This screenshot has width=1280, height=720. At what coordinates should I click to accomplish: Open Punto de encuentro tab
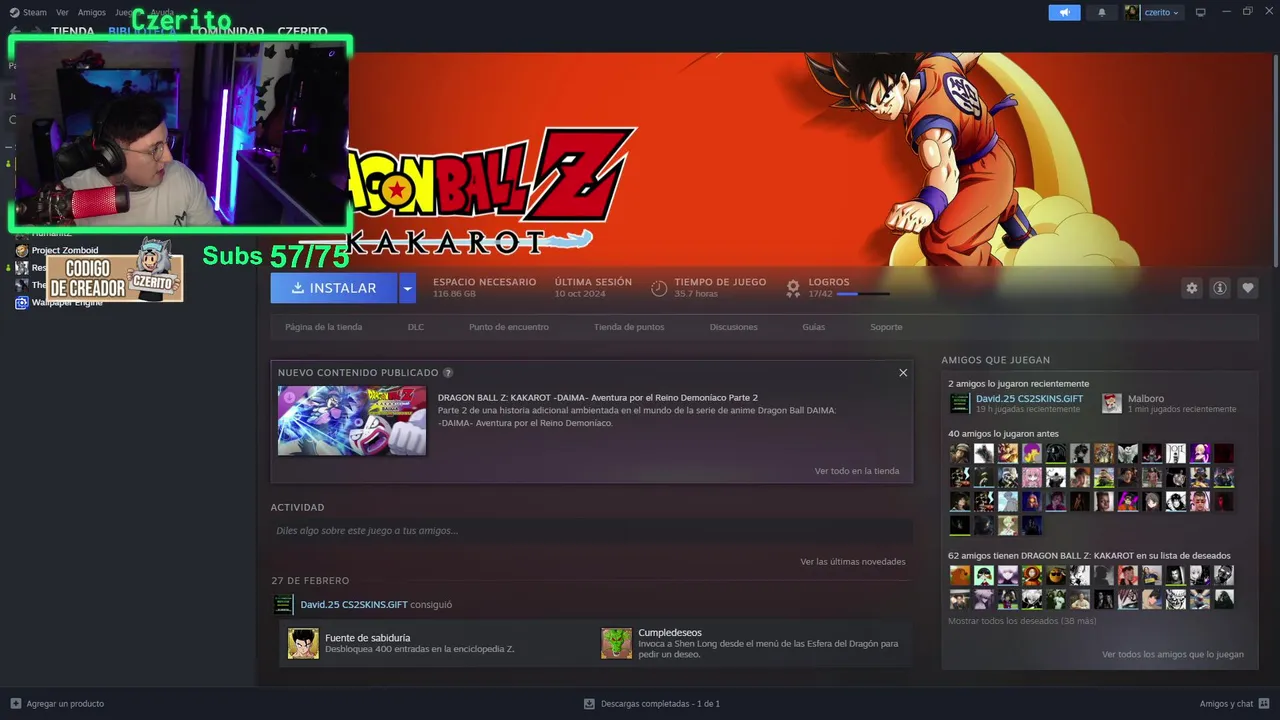(x=509, y=327)
